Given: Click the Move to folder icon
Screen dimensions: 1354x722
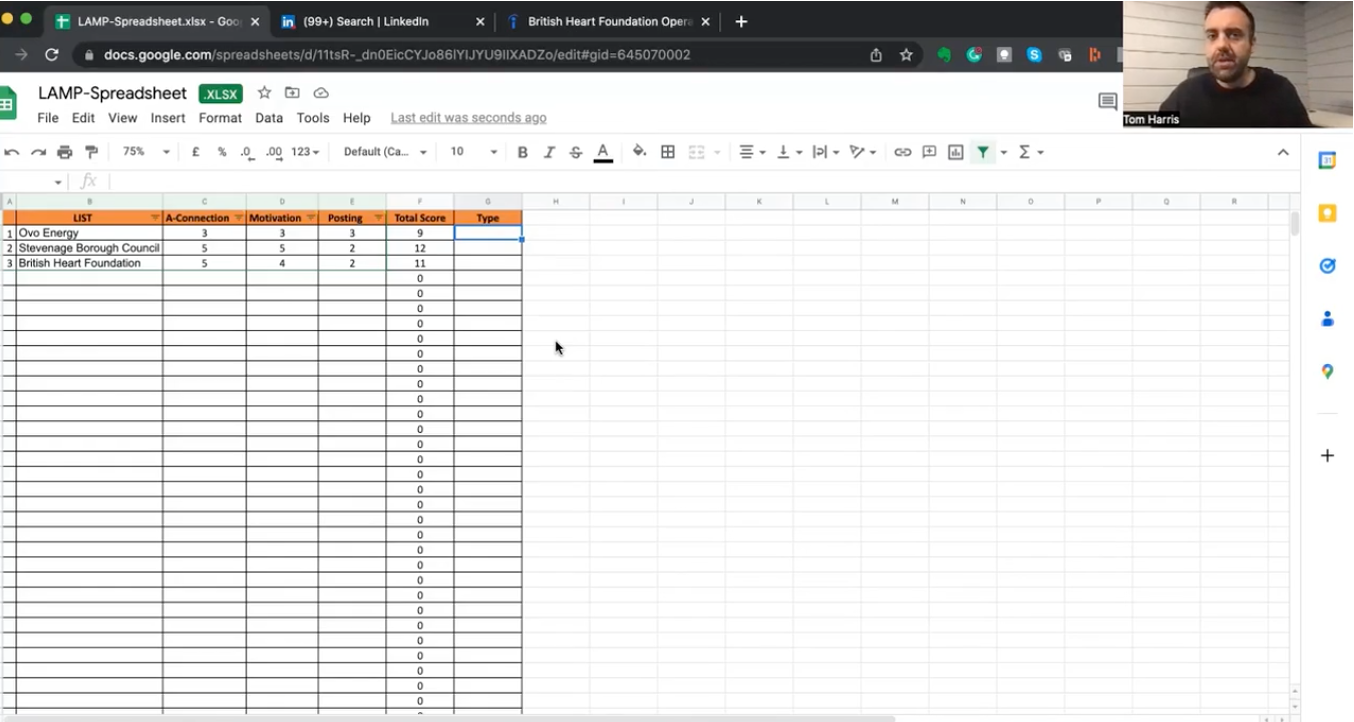Looking at the screenshot, I should [x=292, y=93].
